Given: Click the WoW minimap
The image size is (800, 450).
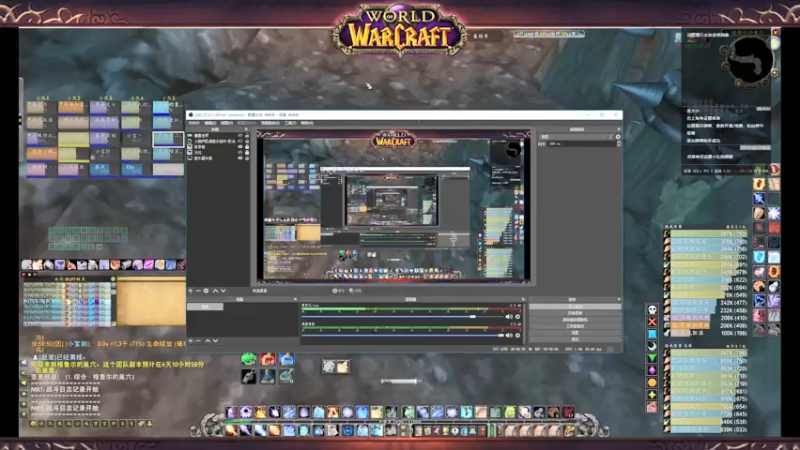Looking at the screenshot, I should (748, 61).
